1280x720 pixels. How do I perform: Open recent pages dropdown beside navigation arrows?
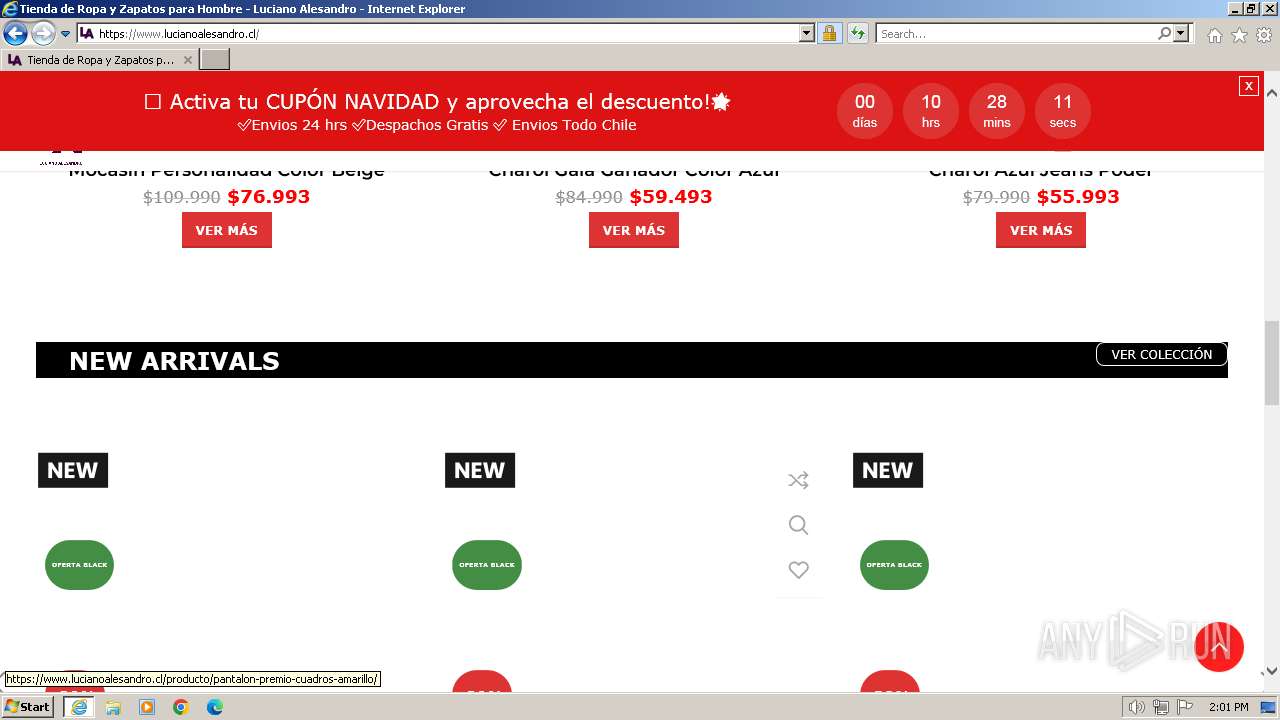tap(66, 34)
